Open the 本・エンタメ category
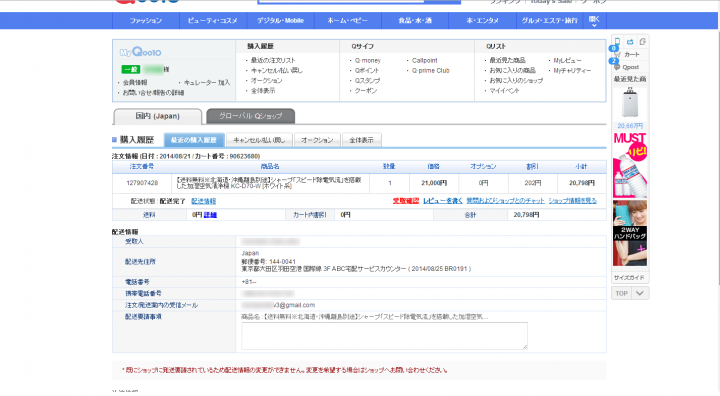This screenshot has width=720, height=396. [x=482, y=21]
